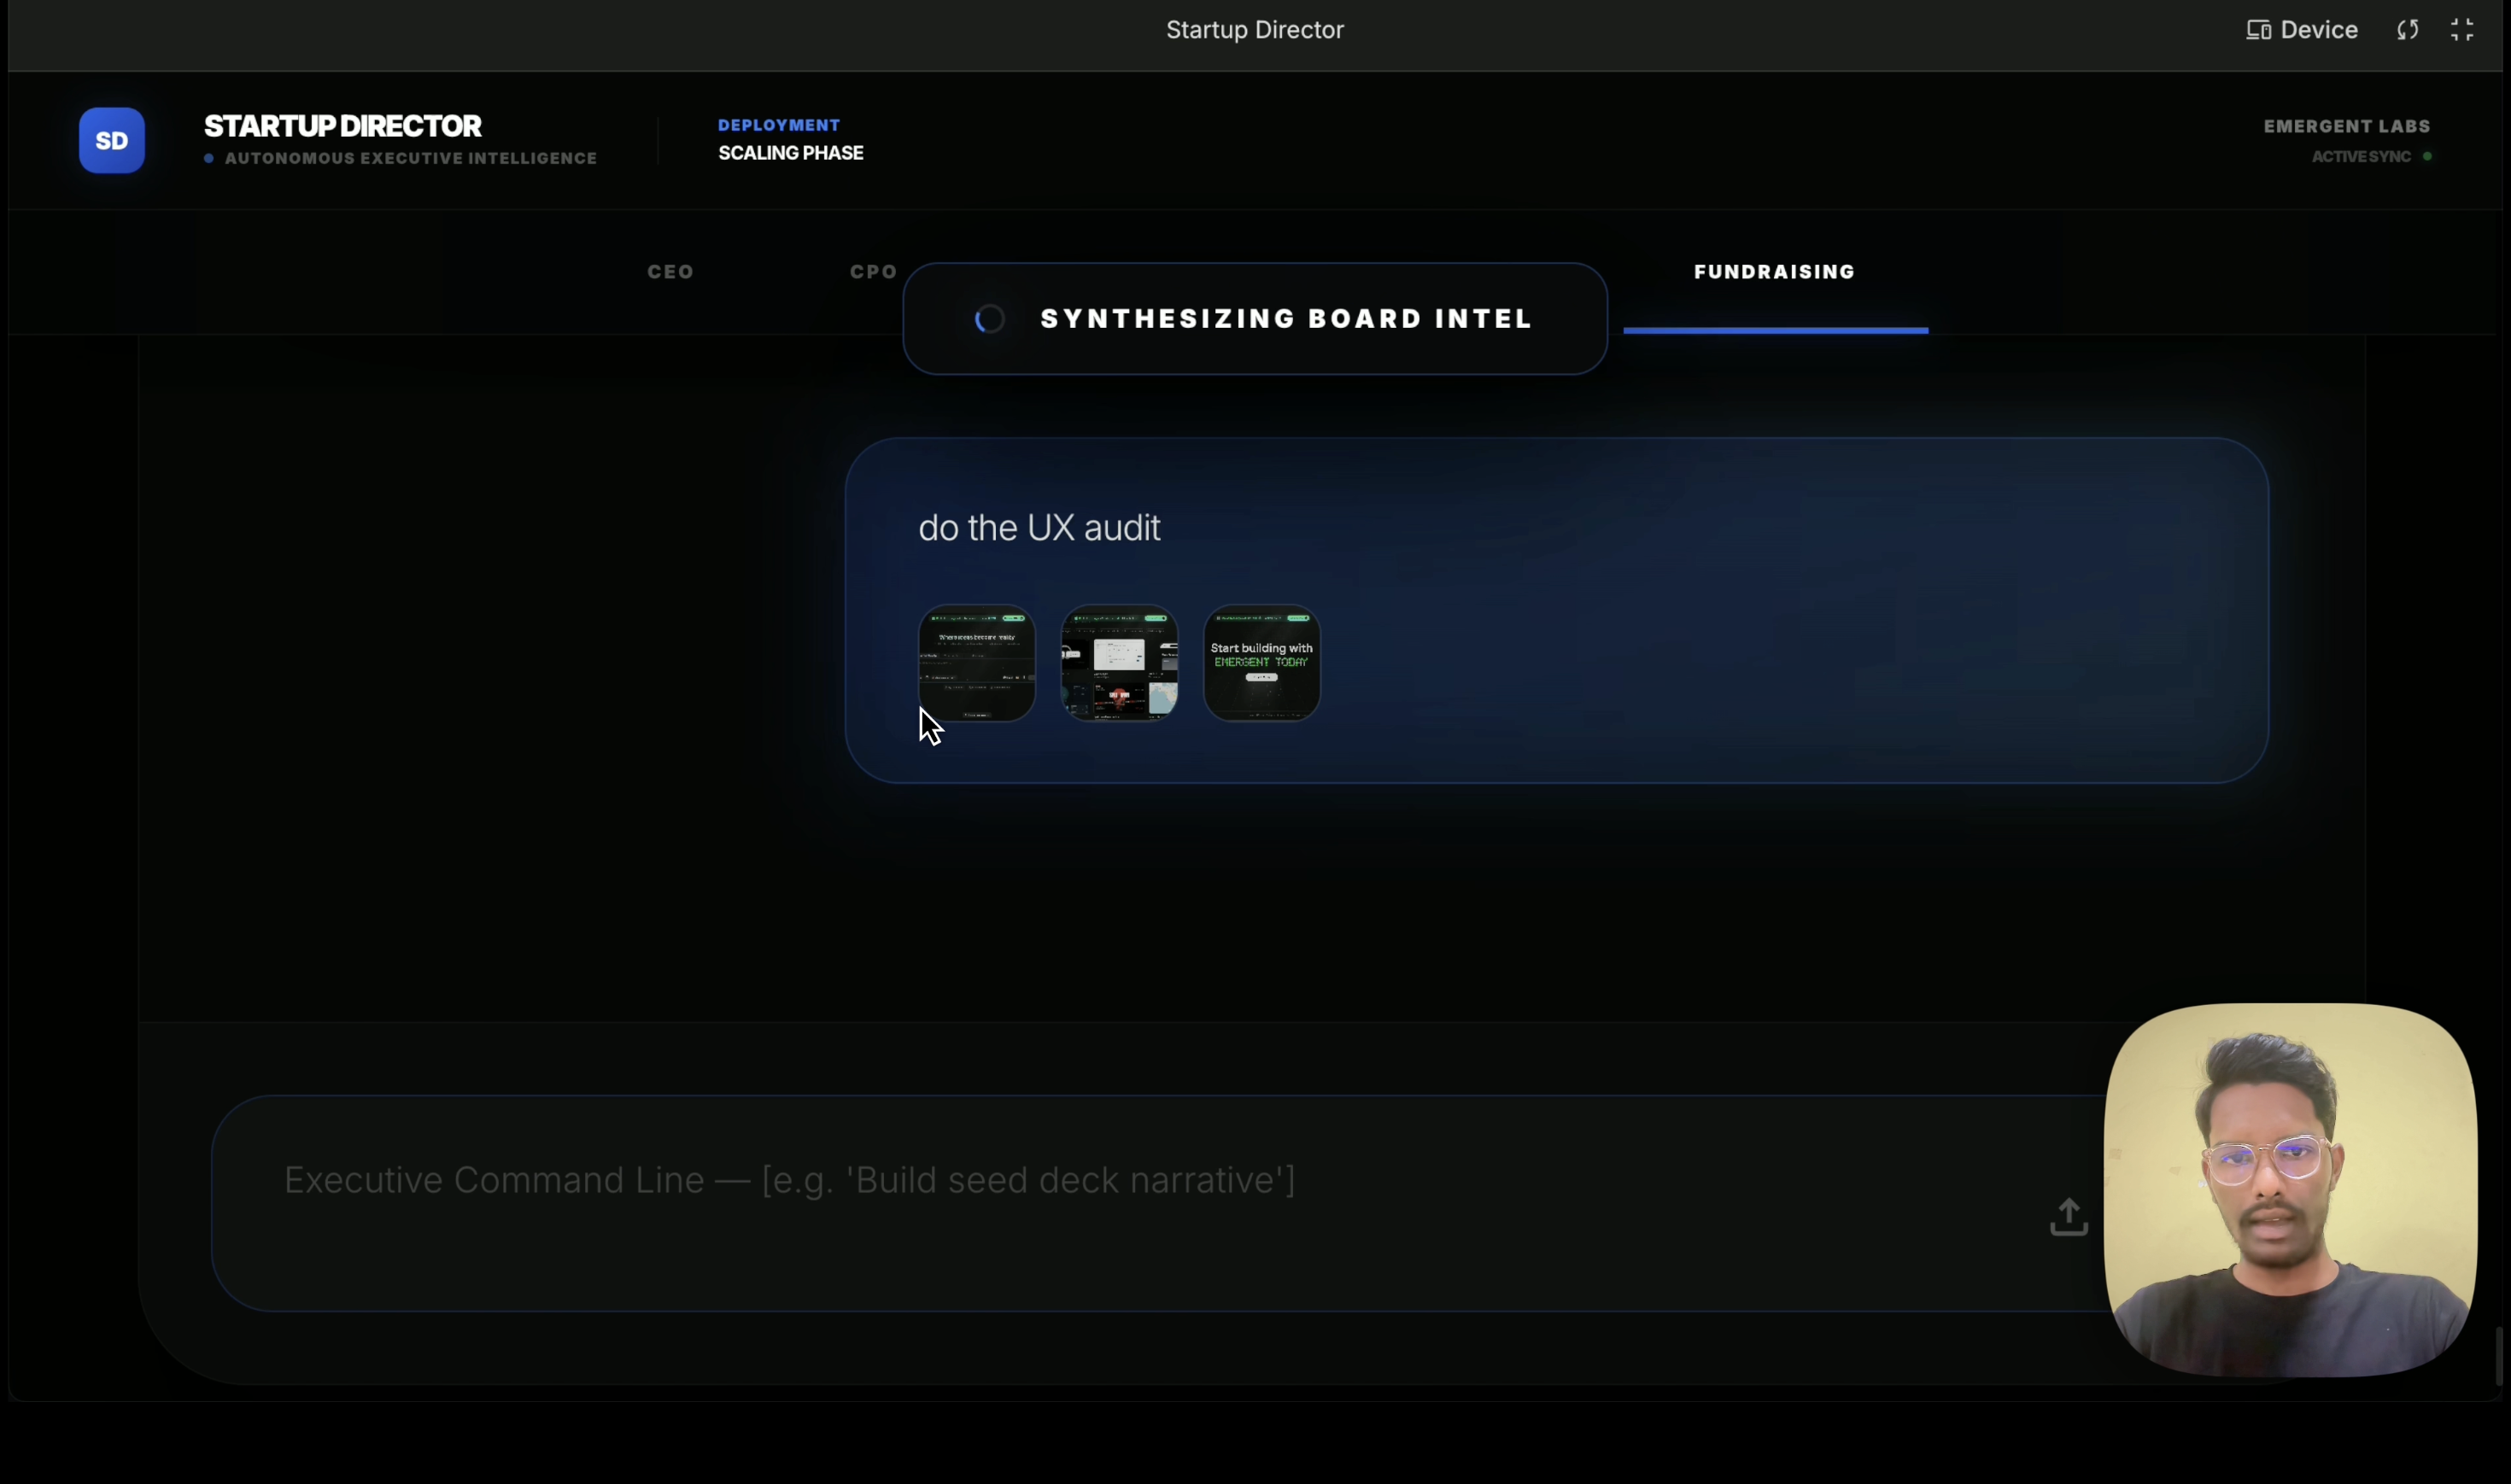
Task: Switch to the CEO tab
Action: tap(670, 272)
